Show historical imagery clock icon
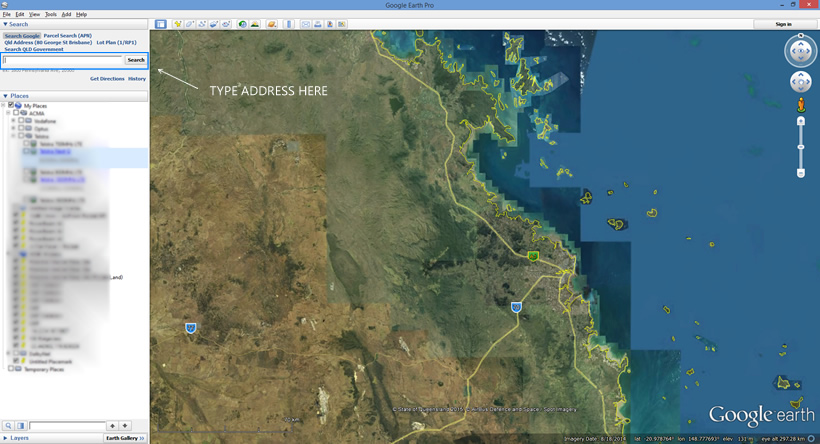 (x=242, y=24)
